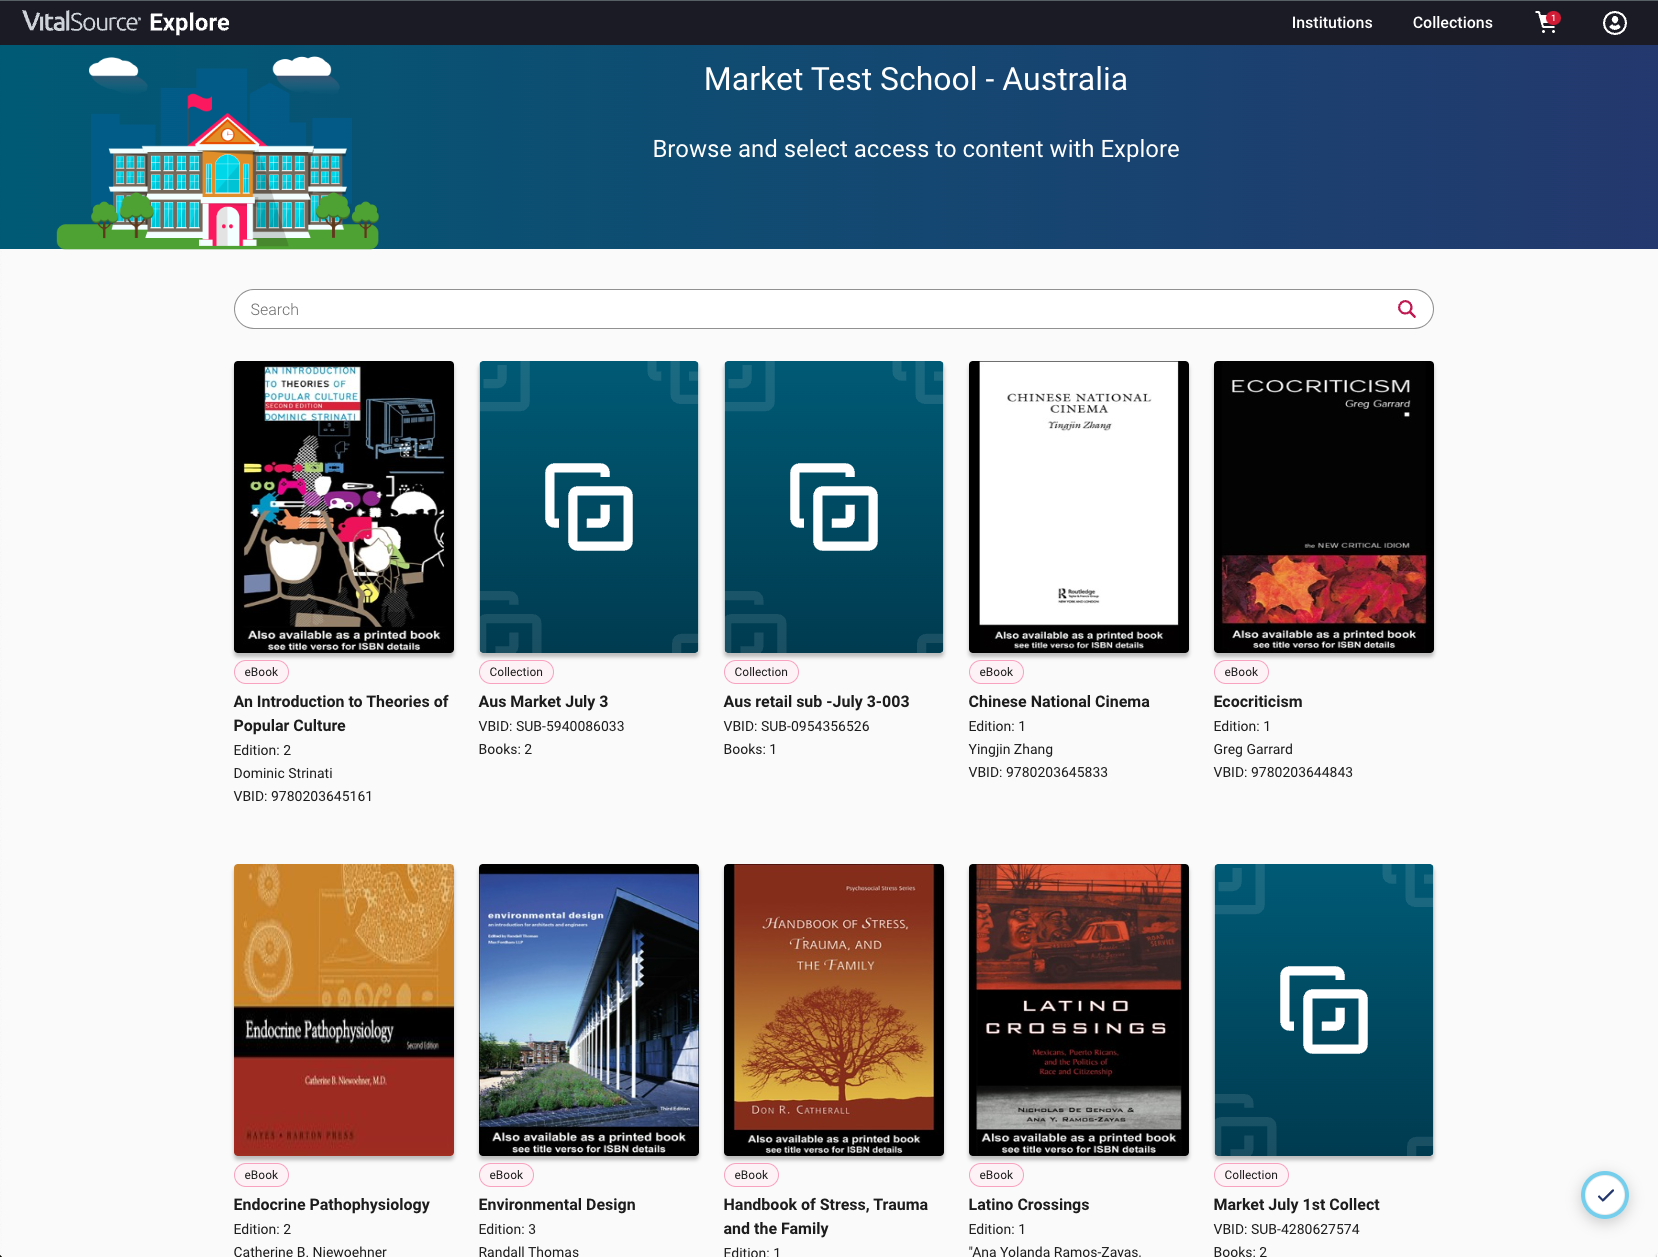Open the Handbook of Stress cover

click(834, 1010)
